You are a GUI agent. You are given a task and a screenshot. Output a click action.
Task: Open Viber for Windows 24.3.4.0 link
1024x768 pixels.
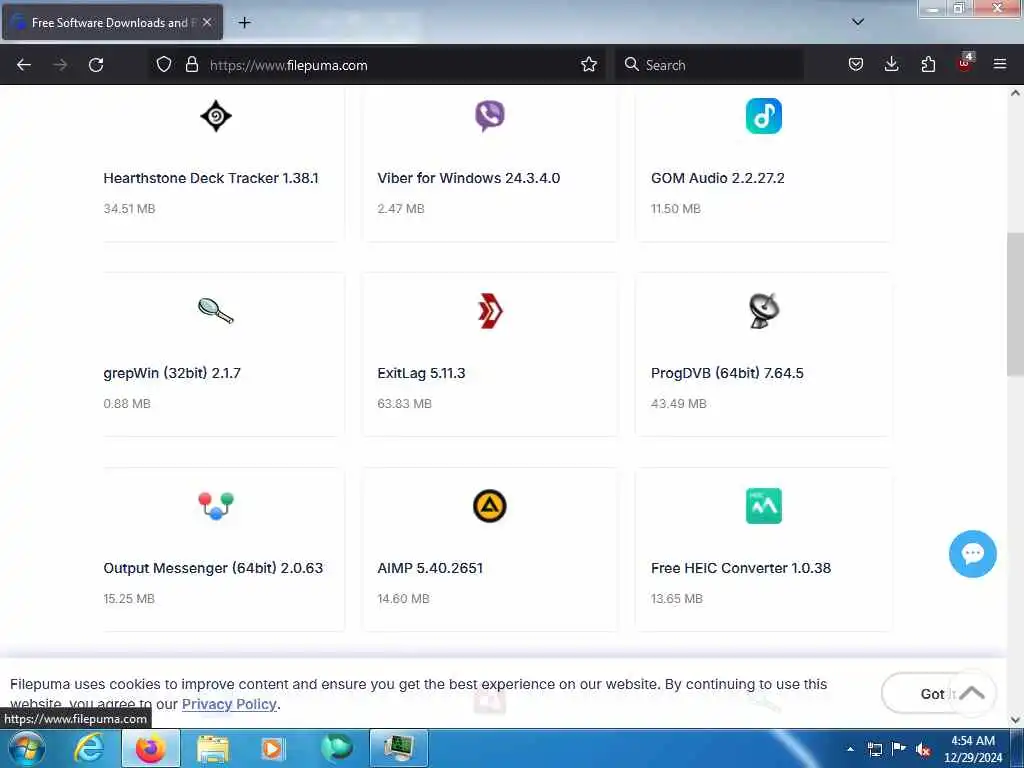click(x=468, y=178)
